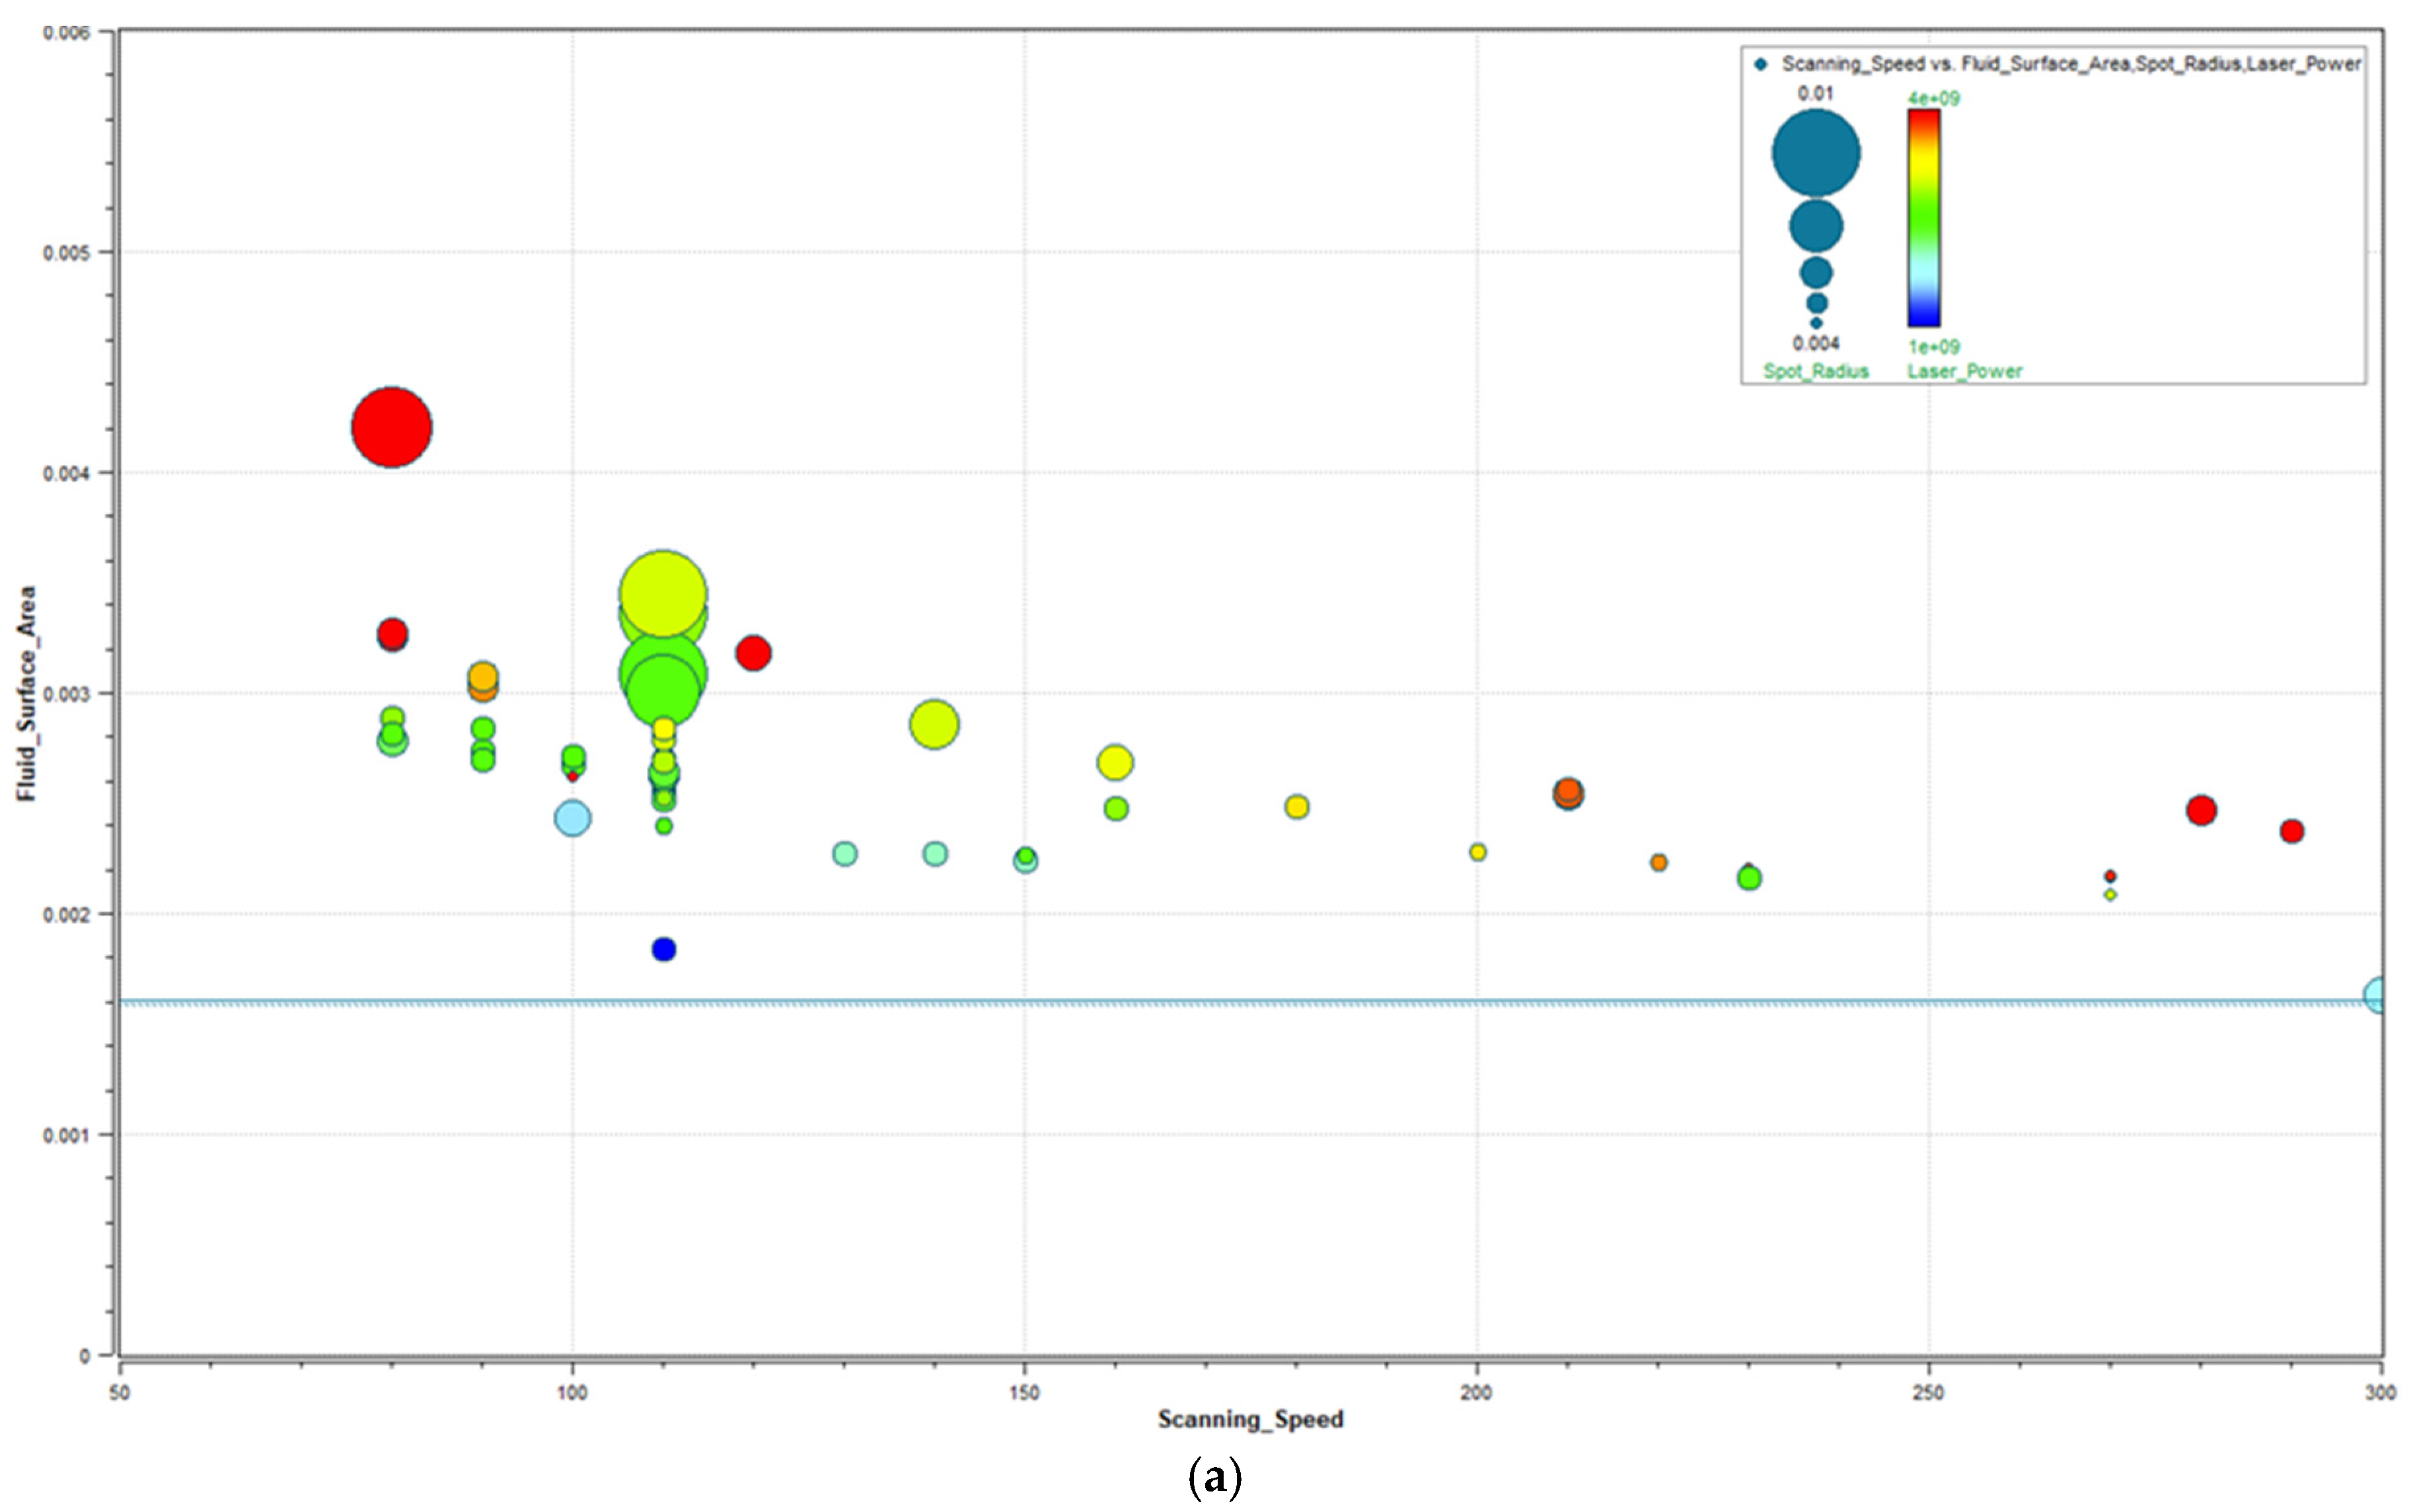2413x1512 pixels.
Task: Select the red bubble at speed 290
Action: pyautogui.click(x=2292, y=831)
